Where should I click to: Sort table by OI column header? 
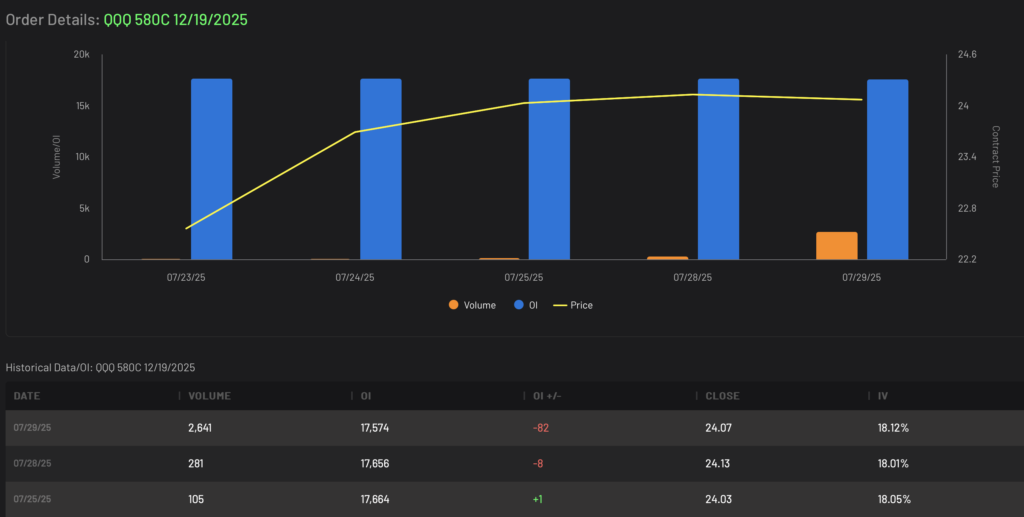click(x=366, y=396)
